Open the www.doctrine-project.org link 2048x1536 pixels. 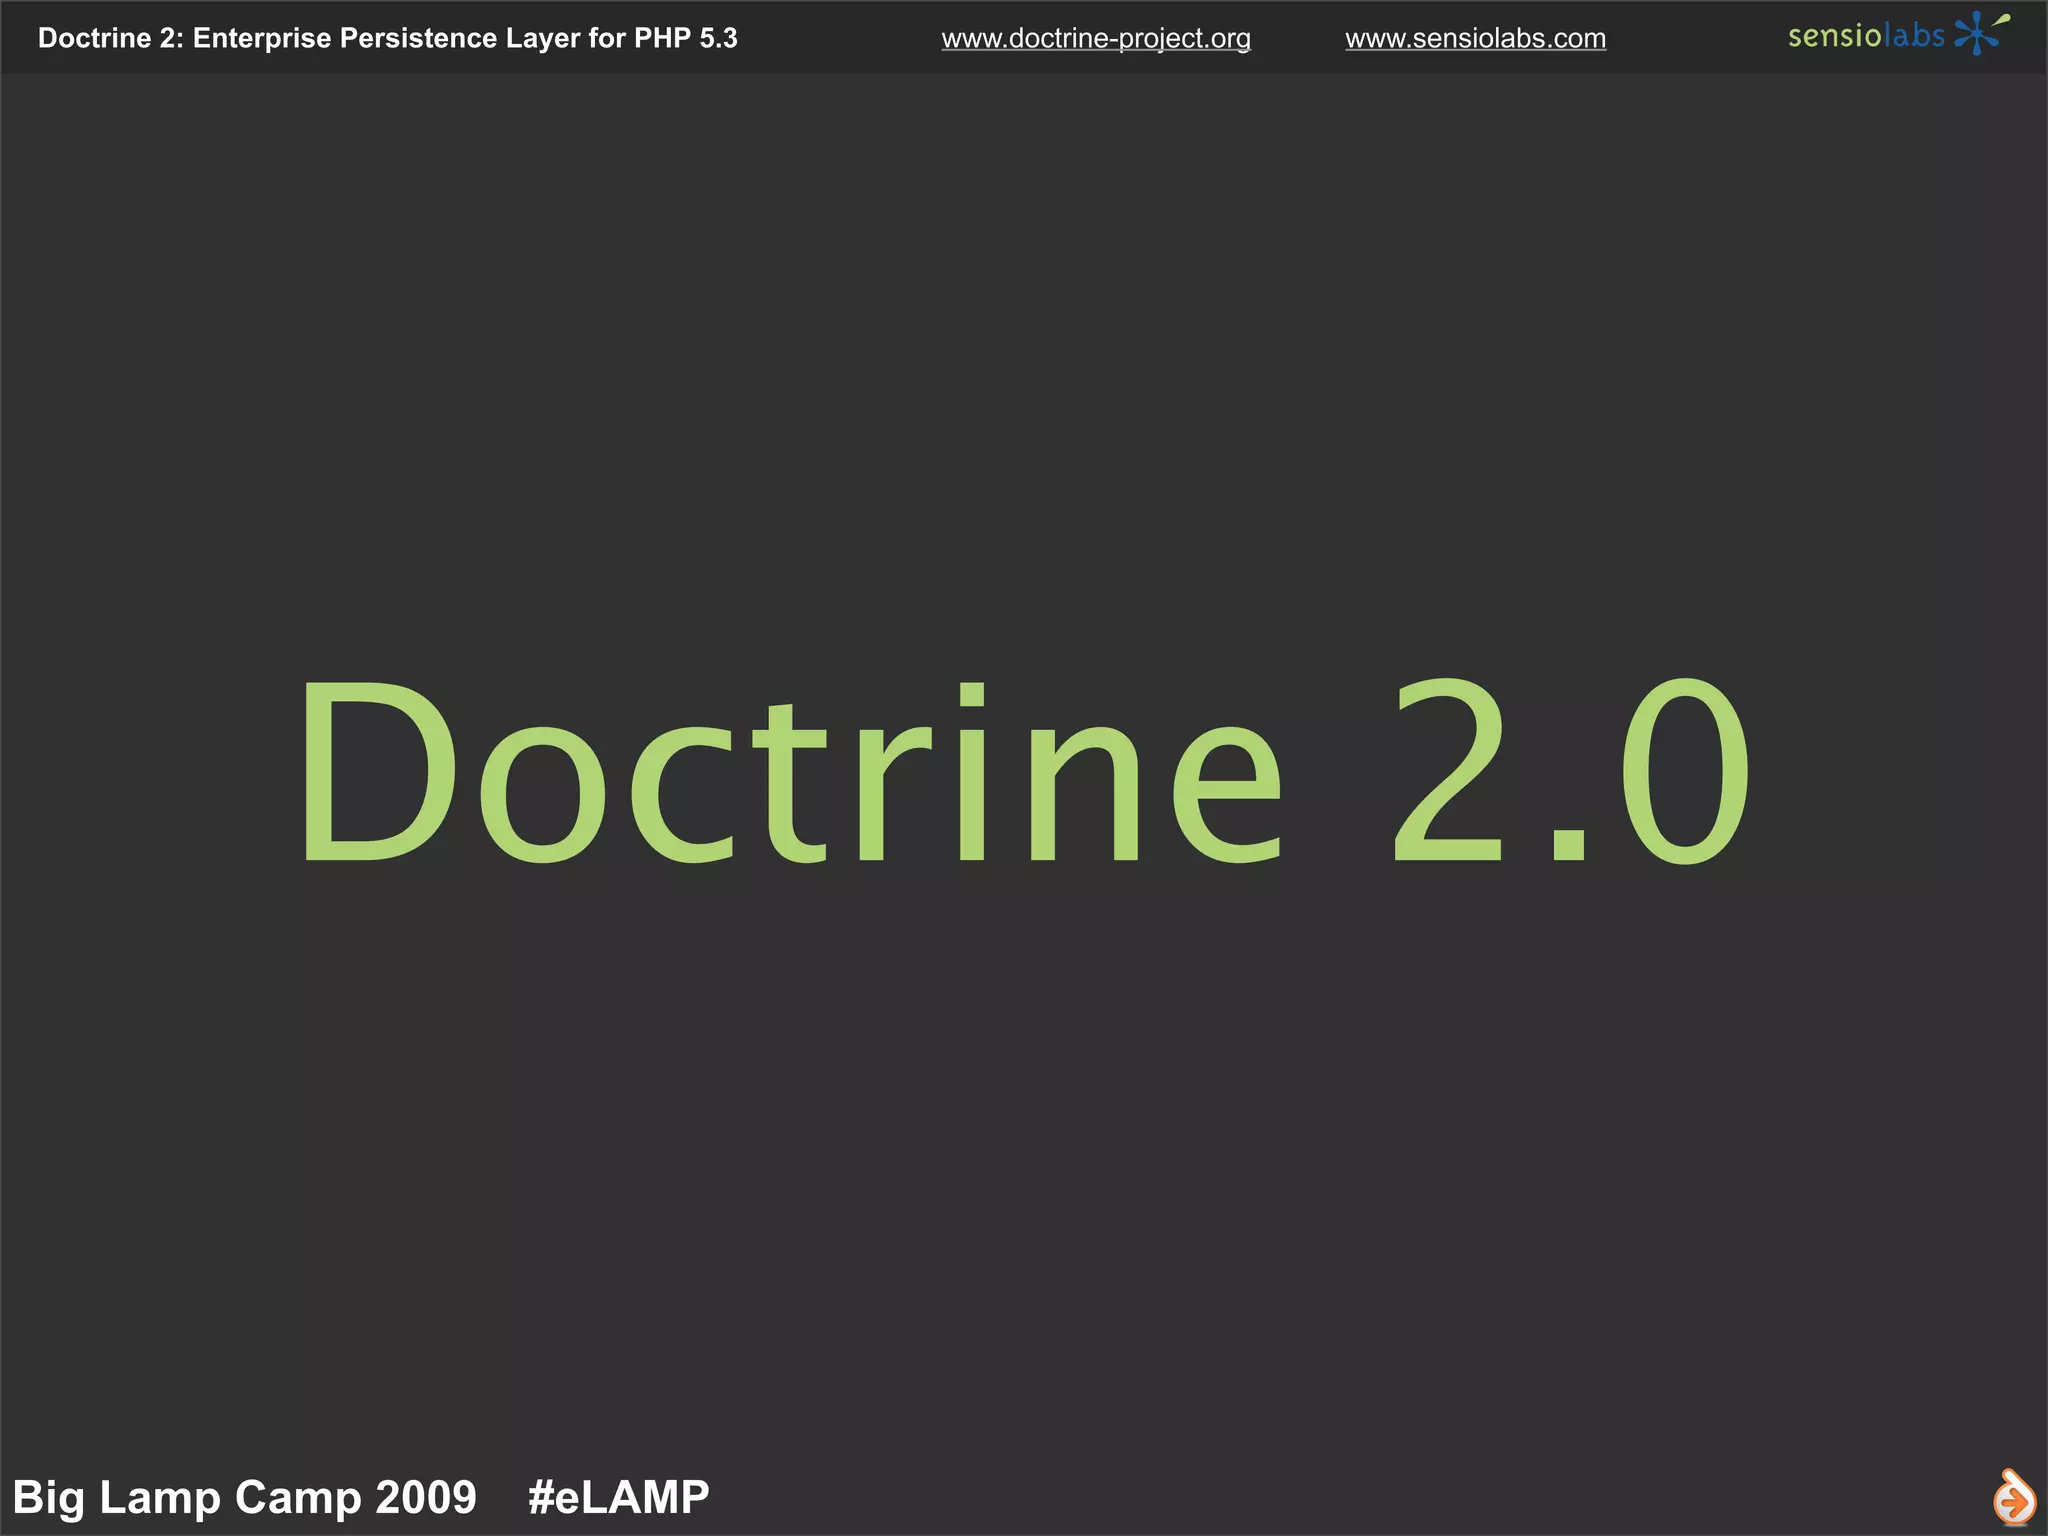point(1096,39)
